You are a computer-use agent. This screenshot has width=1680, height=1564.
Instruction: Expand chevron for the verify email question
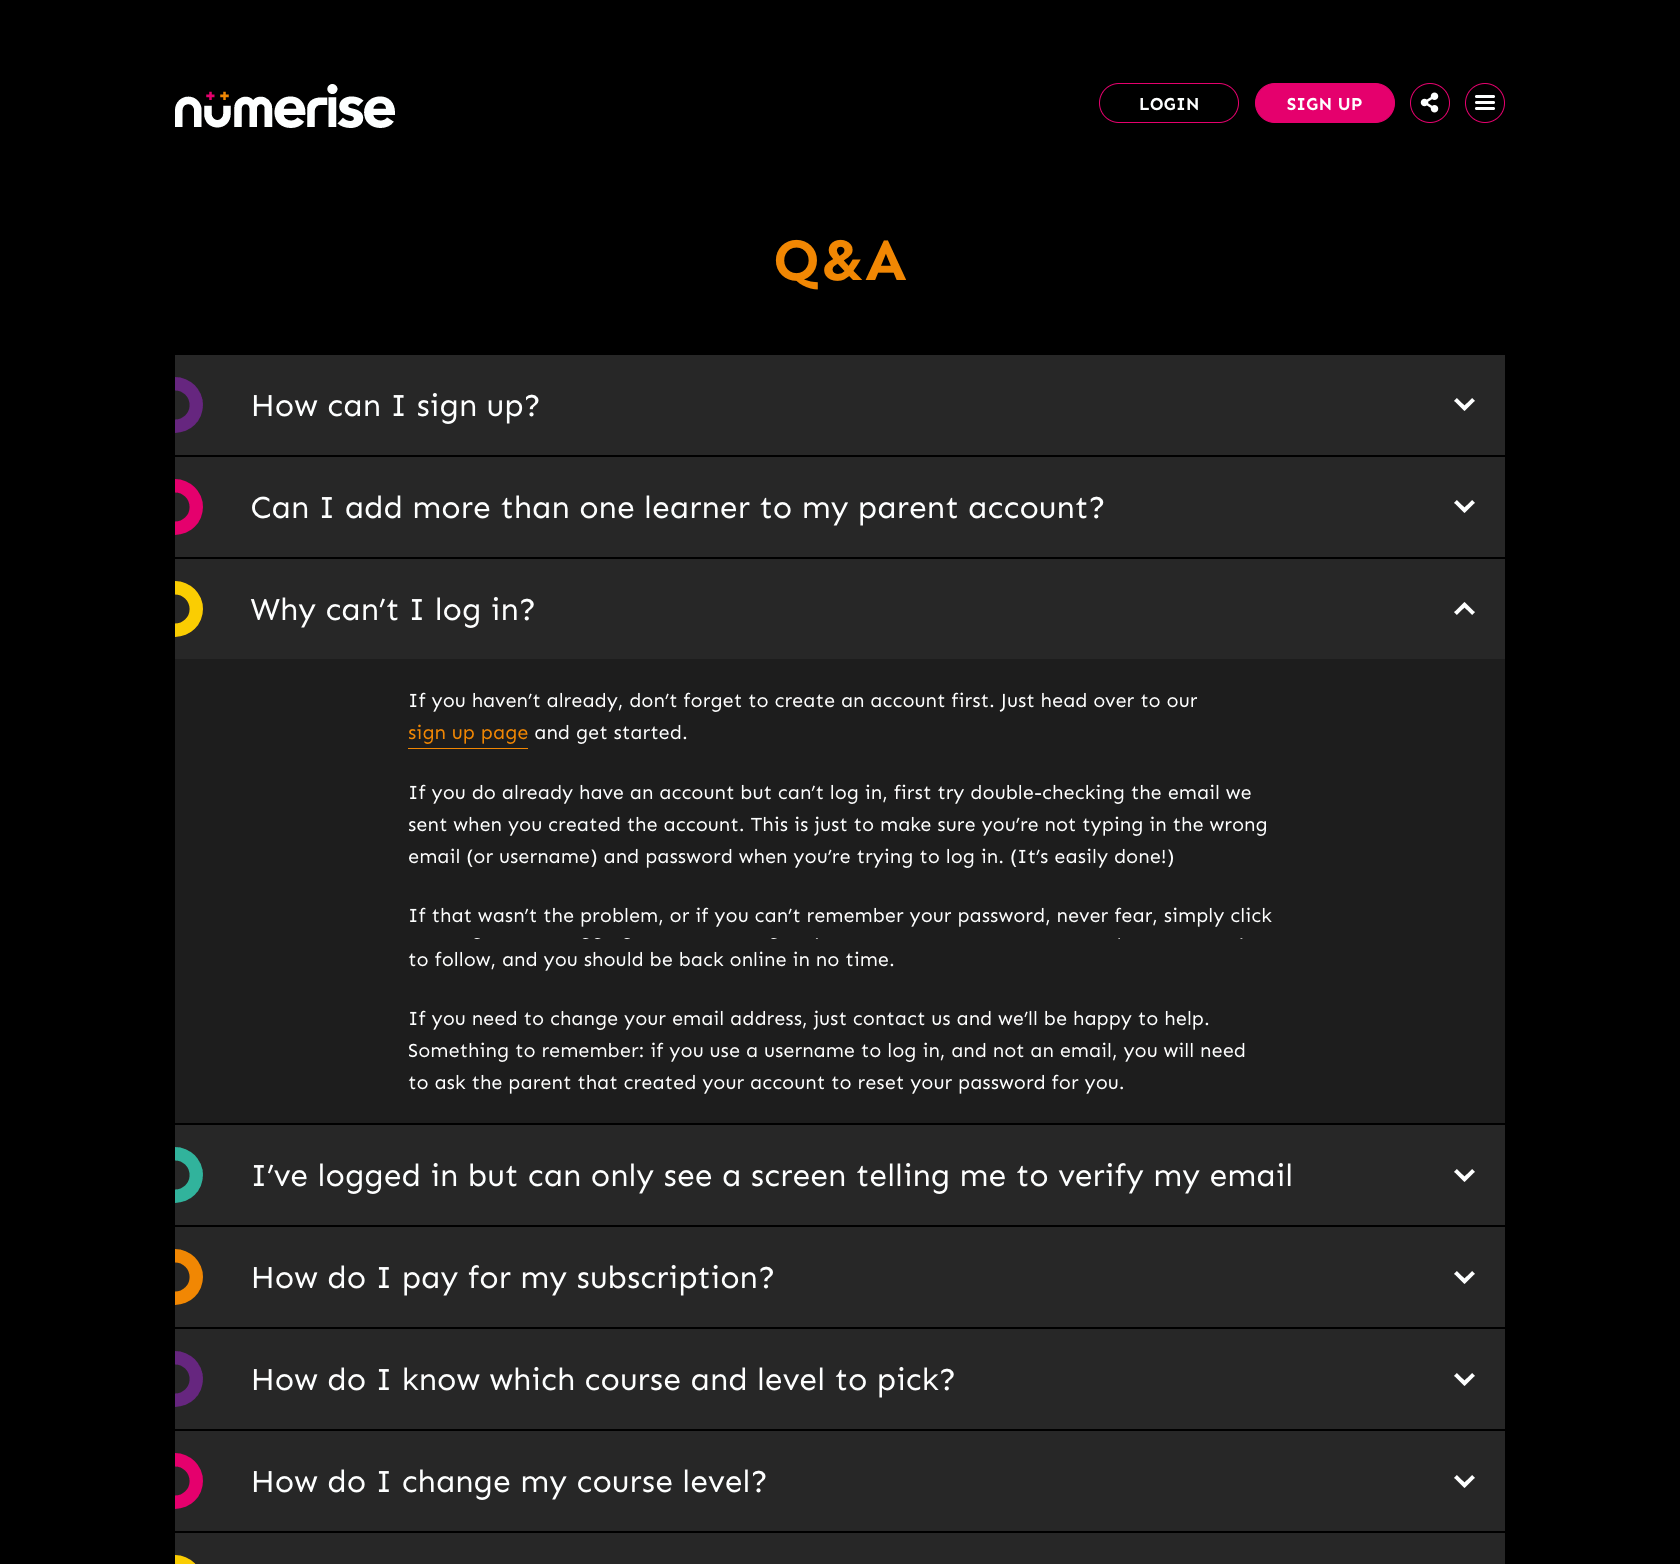click(1464, 1175)
